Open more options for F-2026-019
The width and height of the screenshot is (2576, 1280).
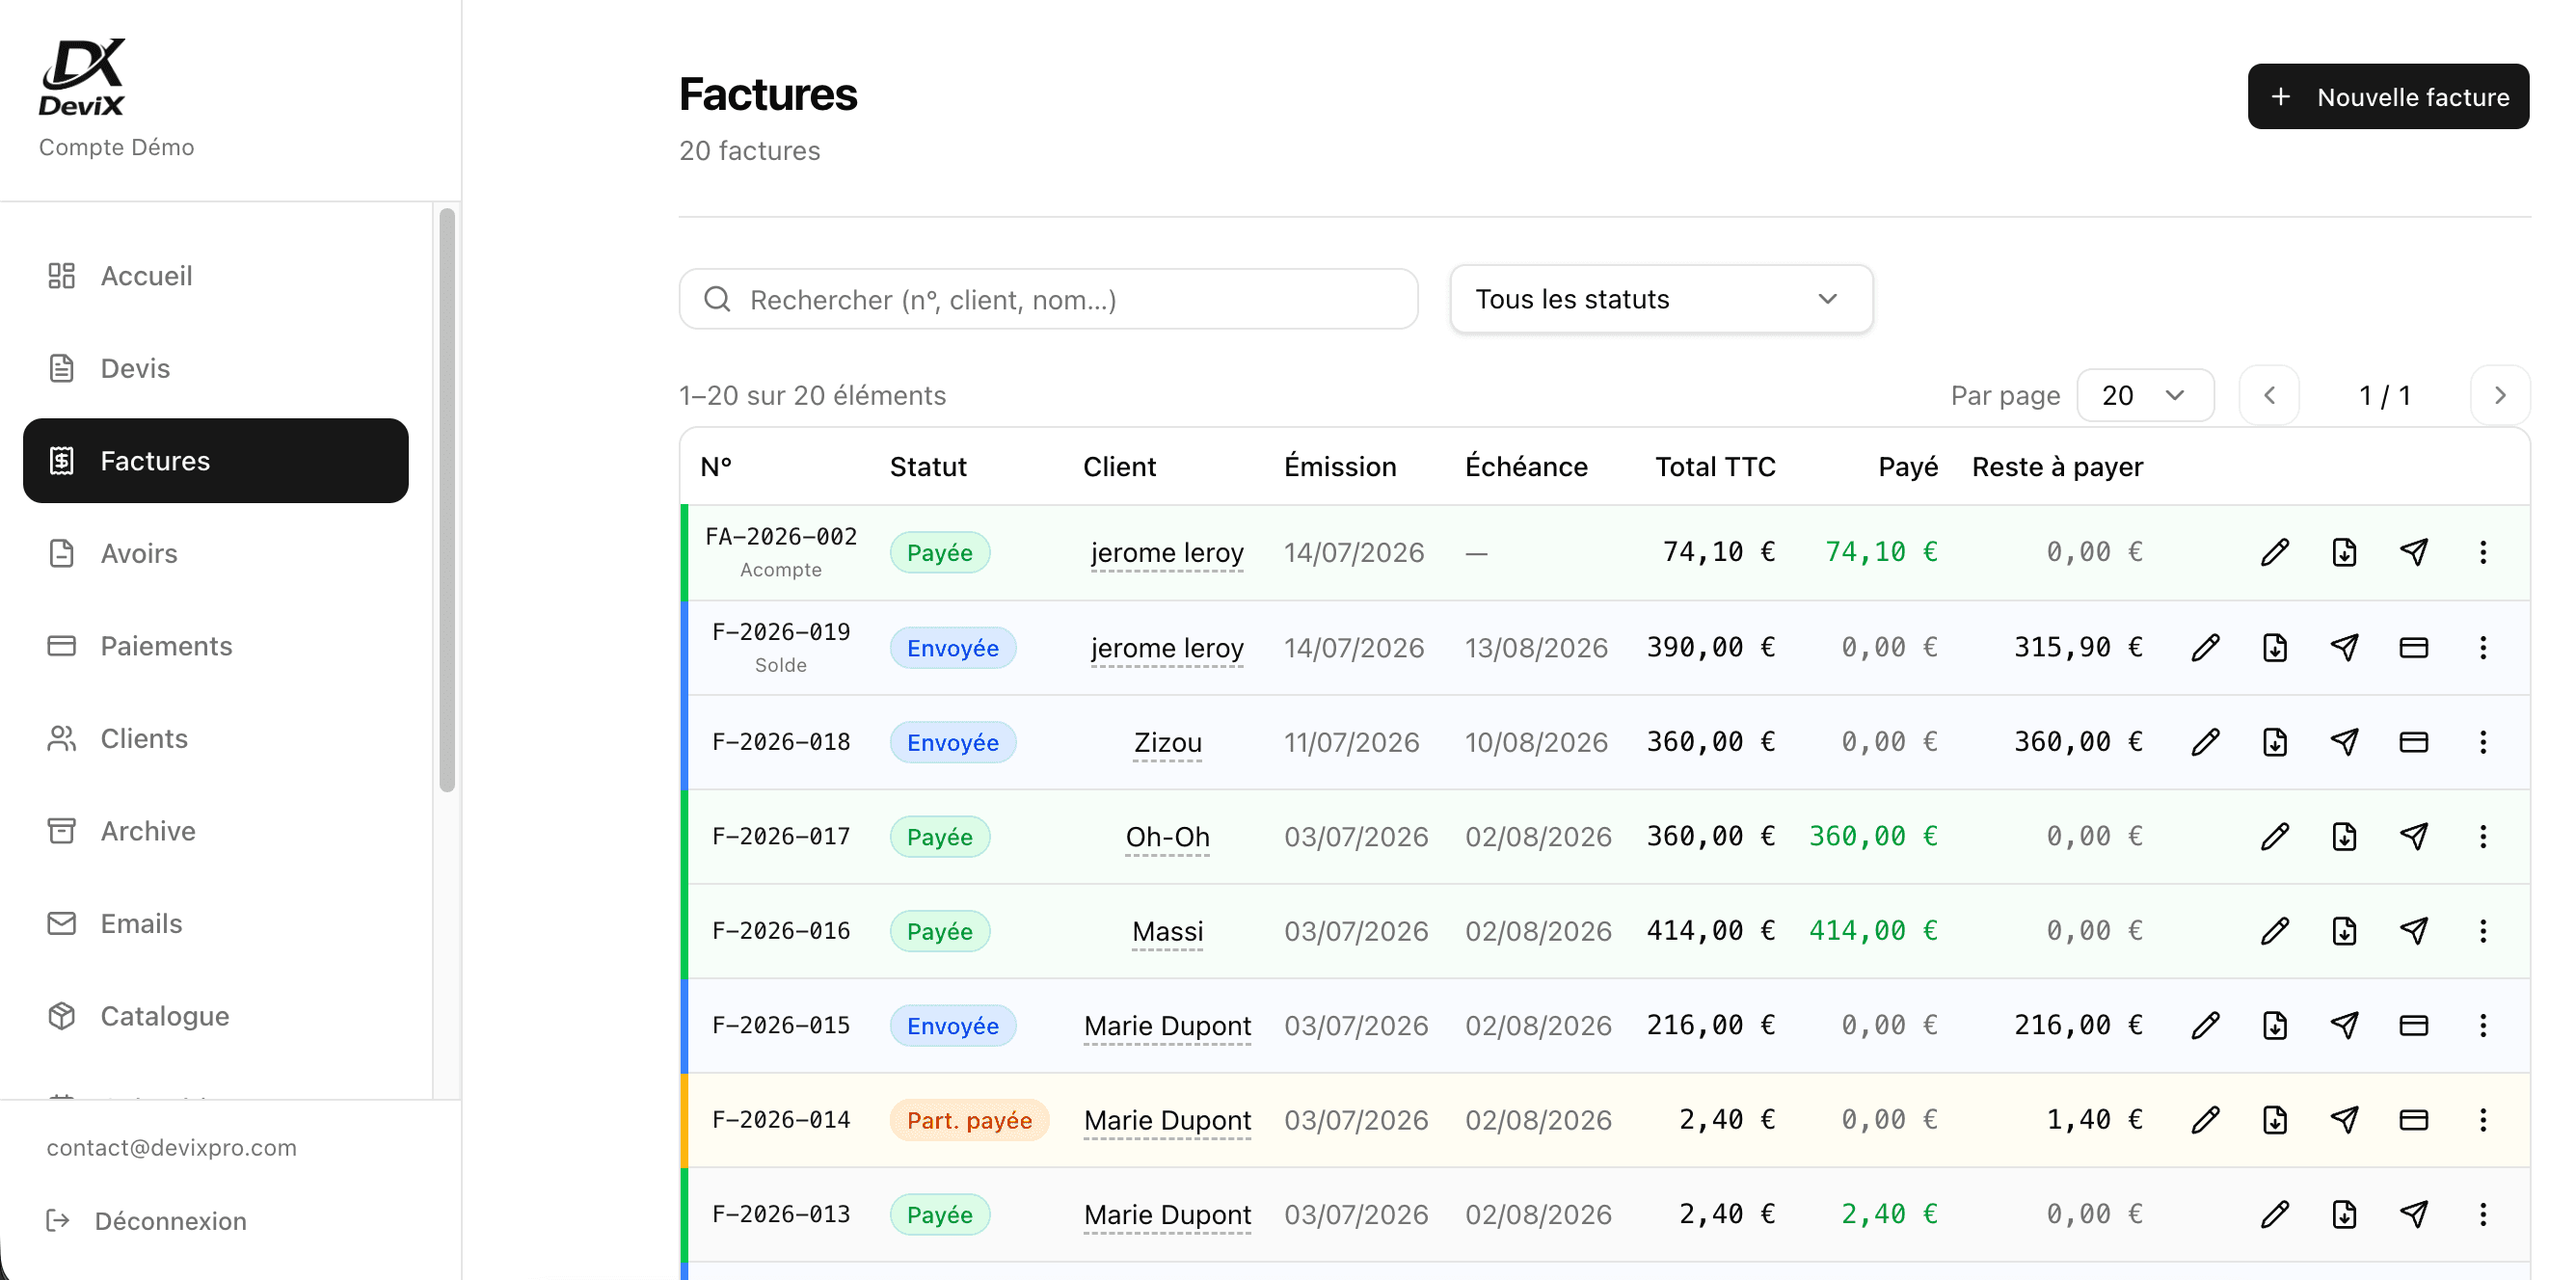pyautogui.click(x=2483, y=647)
